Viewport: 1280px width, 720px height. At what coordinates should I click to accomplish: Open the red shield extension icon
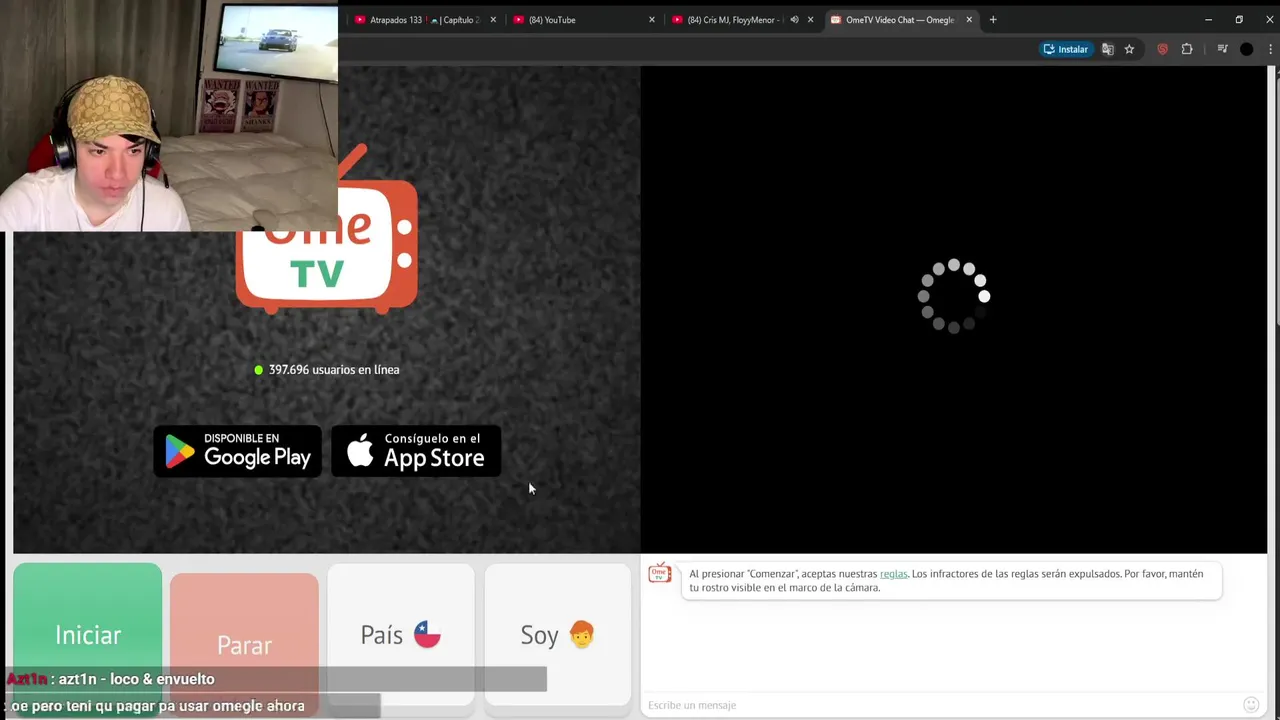point(1162,49)
